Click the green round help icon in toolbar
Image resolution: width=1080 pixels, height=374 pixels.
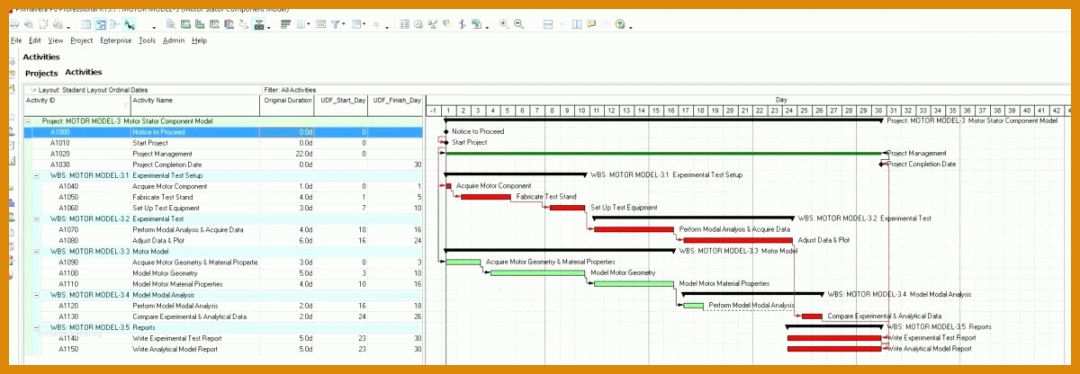620,25
